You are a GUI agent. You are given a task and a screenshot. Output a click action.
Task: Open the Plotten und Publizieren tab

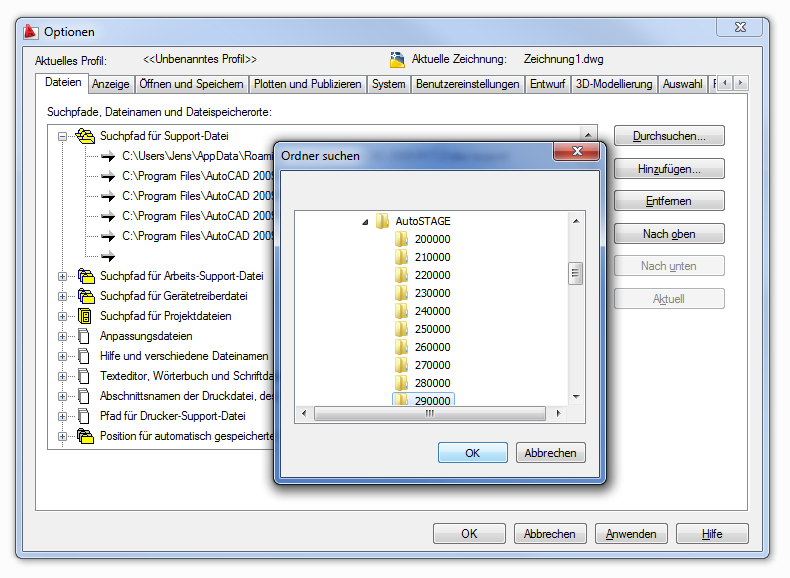tap(307, 84)
